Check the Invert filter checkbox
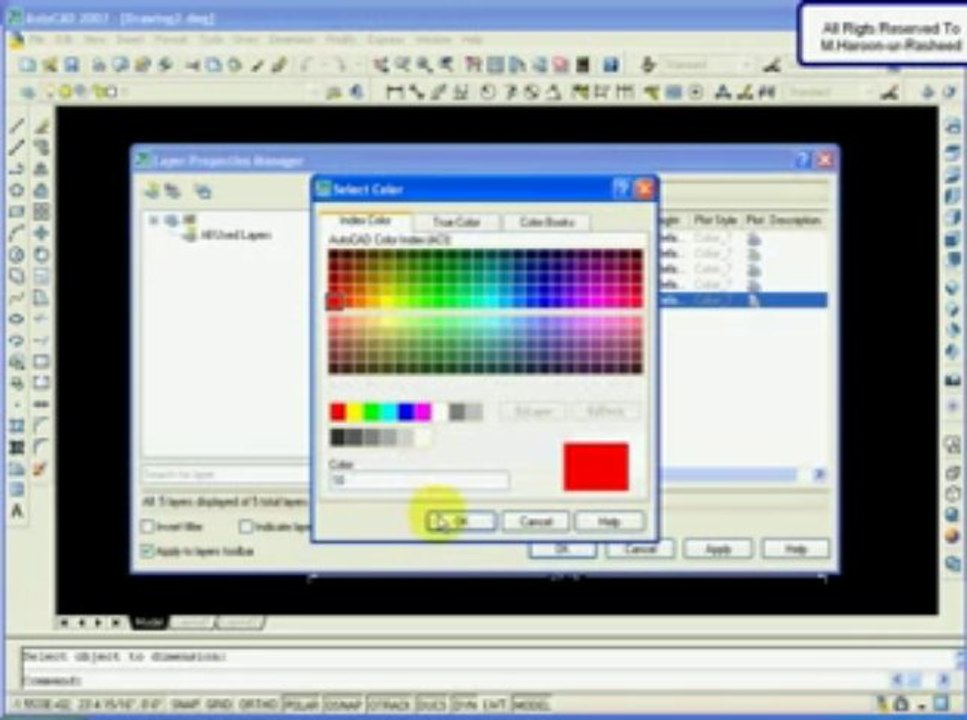 tap(147, 526)
